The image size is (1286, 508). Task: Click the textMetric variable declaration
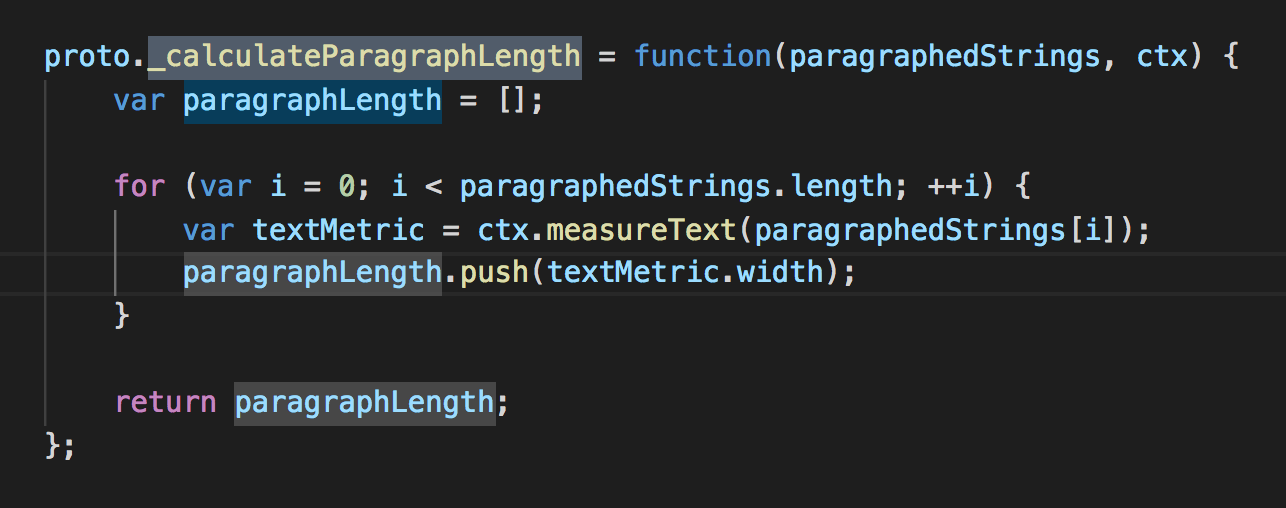[338, 230]
